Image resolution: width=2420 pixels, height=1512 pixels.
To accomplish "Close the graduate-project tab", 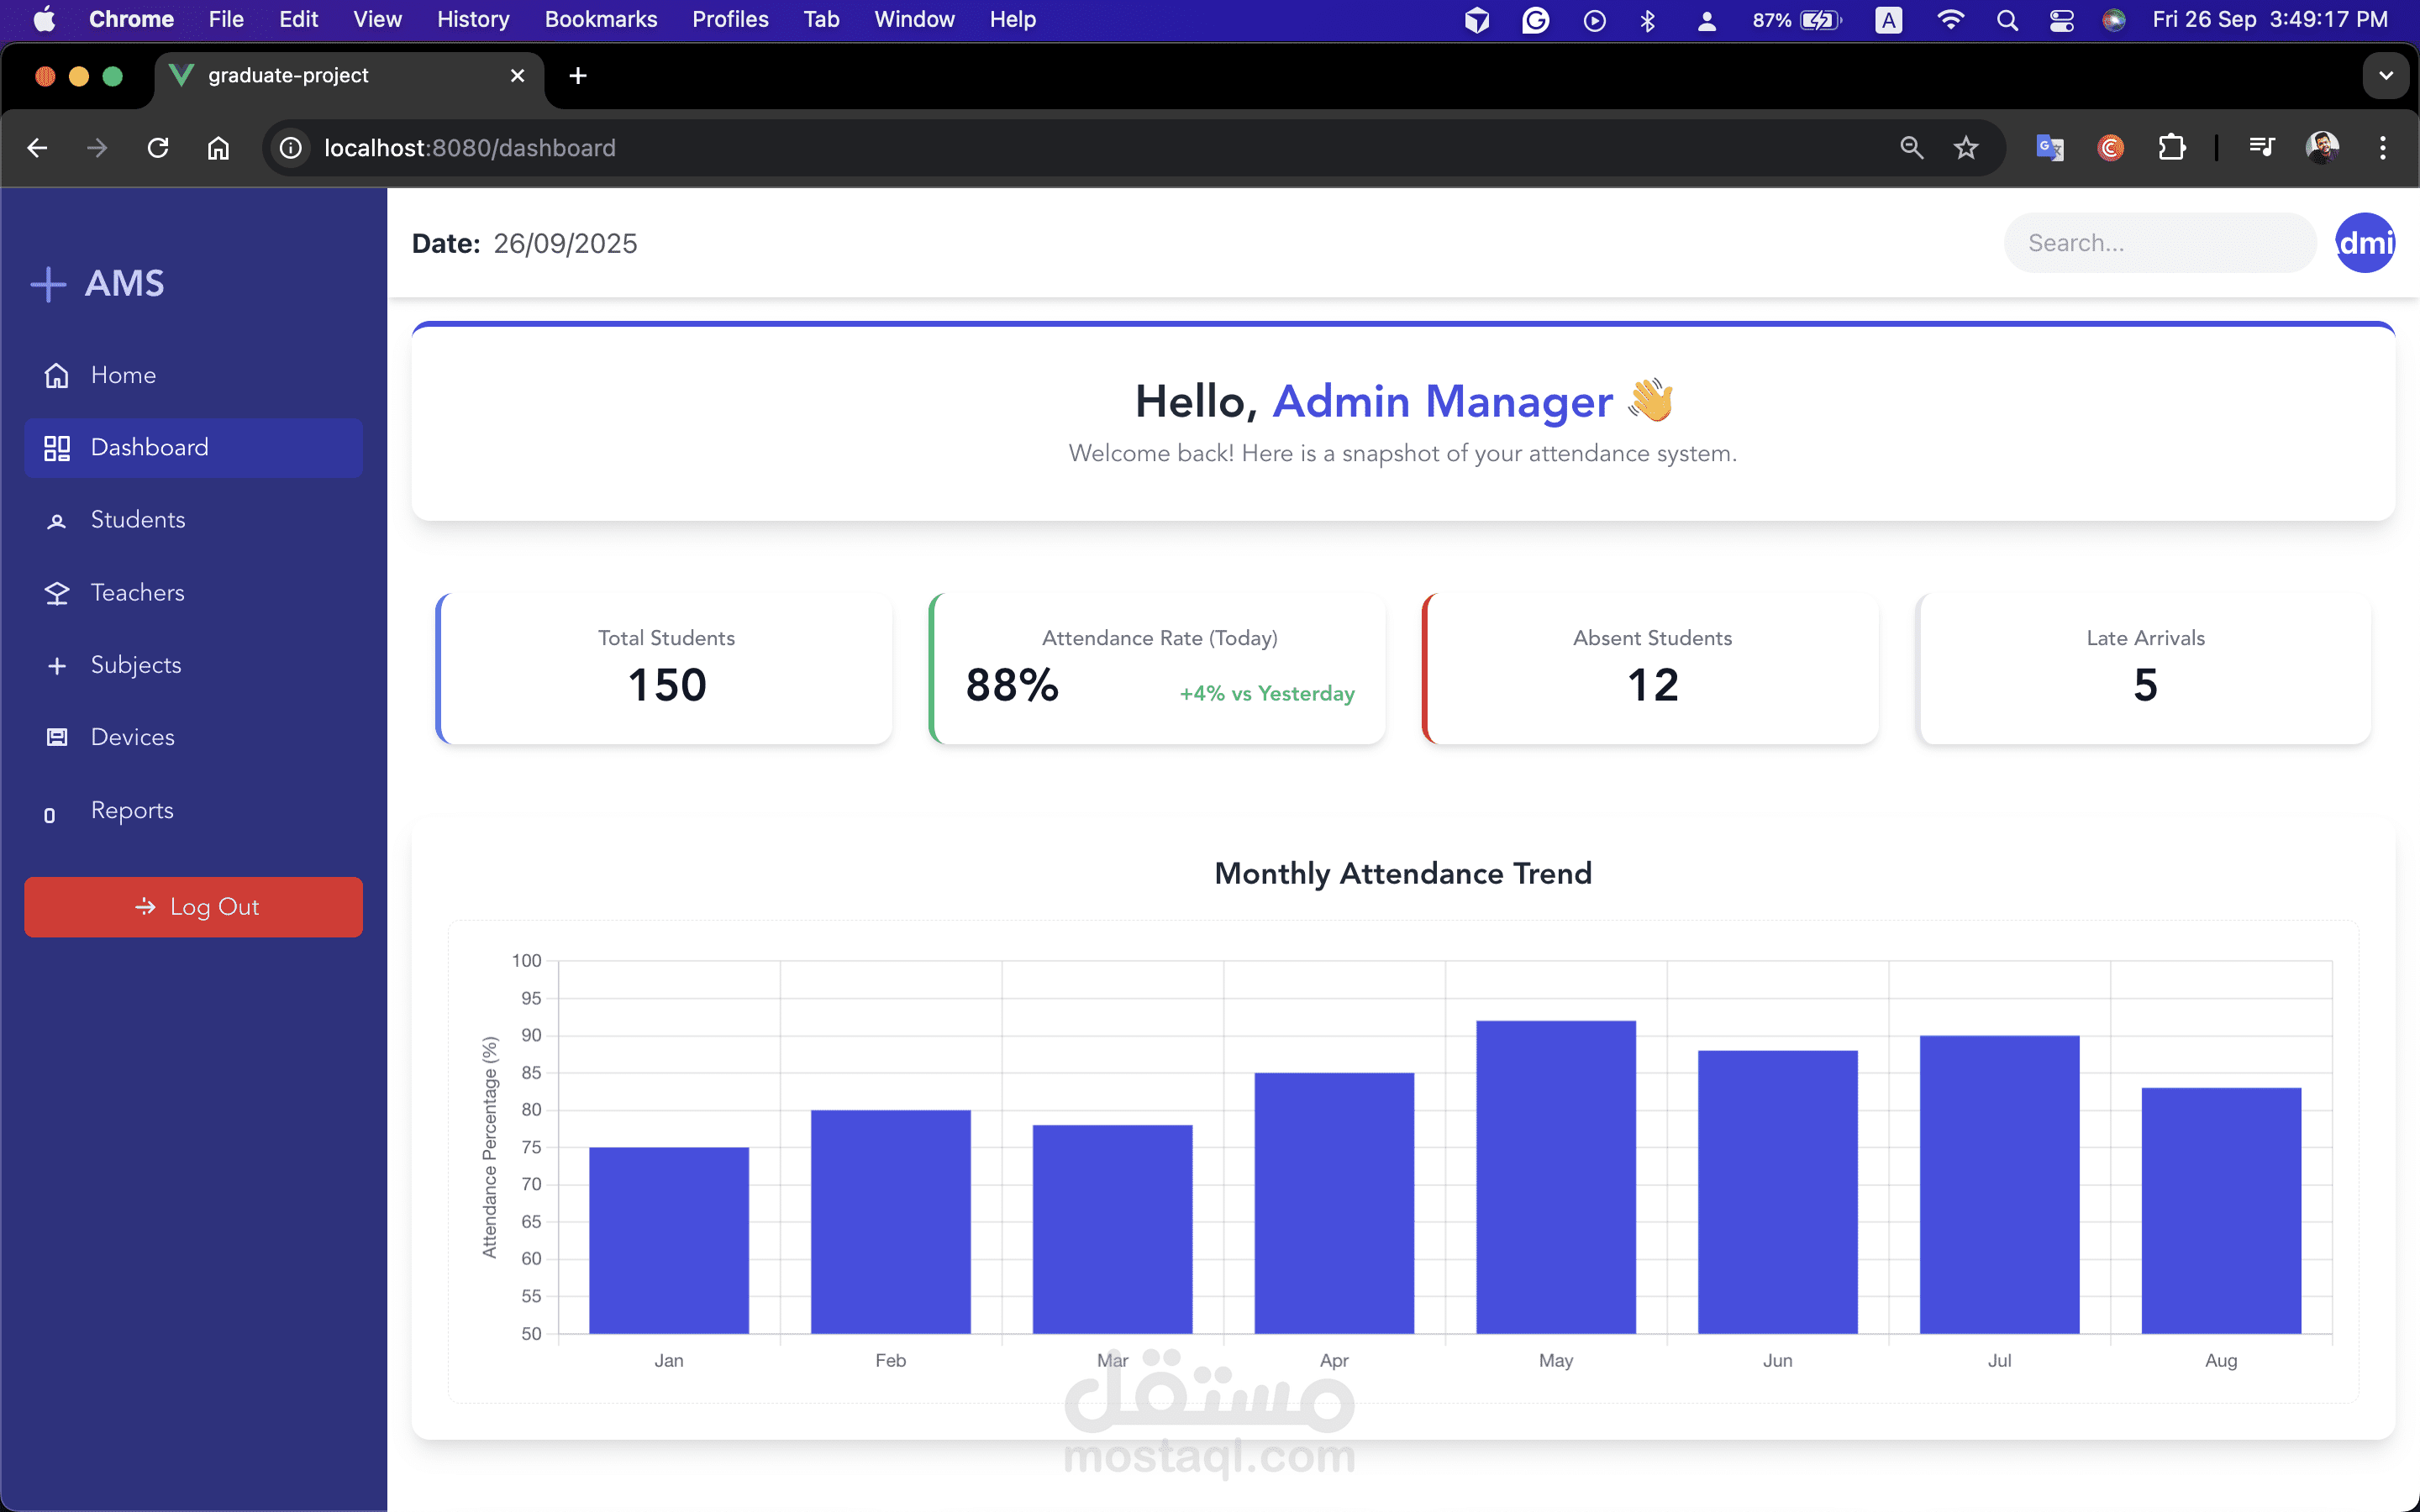I will coord(517,76).
